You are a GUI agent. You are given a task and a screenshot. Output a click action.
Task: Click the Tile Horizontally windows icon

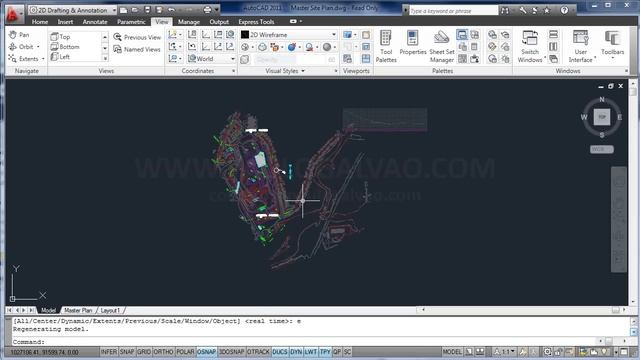pyautogui.click(x=553, y=35)
